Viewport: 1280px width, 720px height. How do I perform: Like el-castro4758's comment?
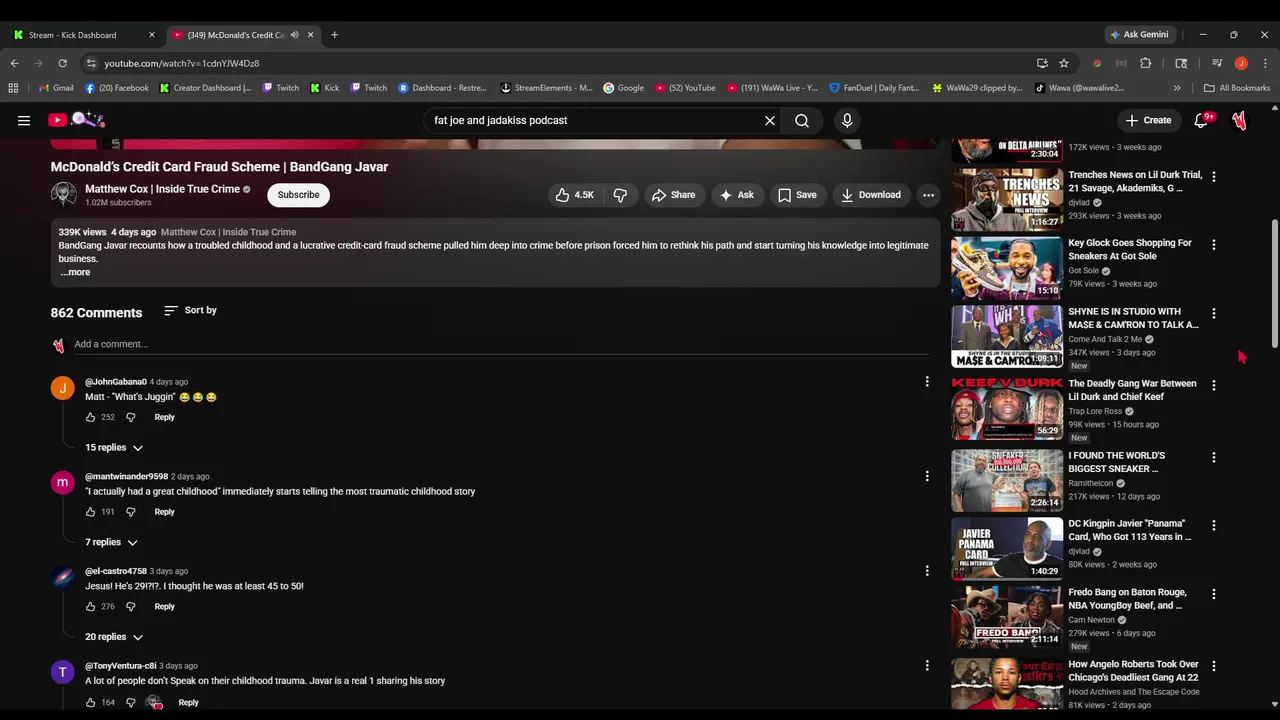coord(90,606)
